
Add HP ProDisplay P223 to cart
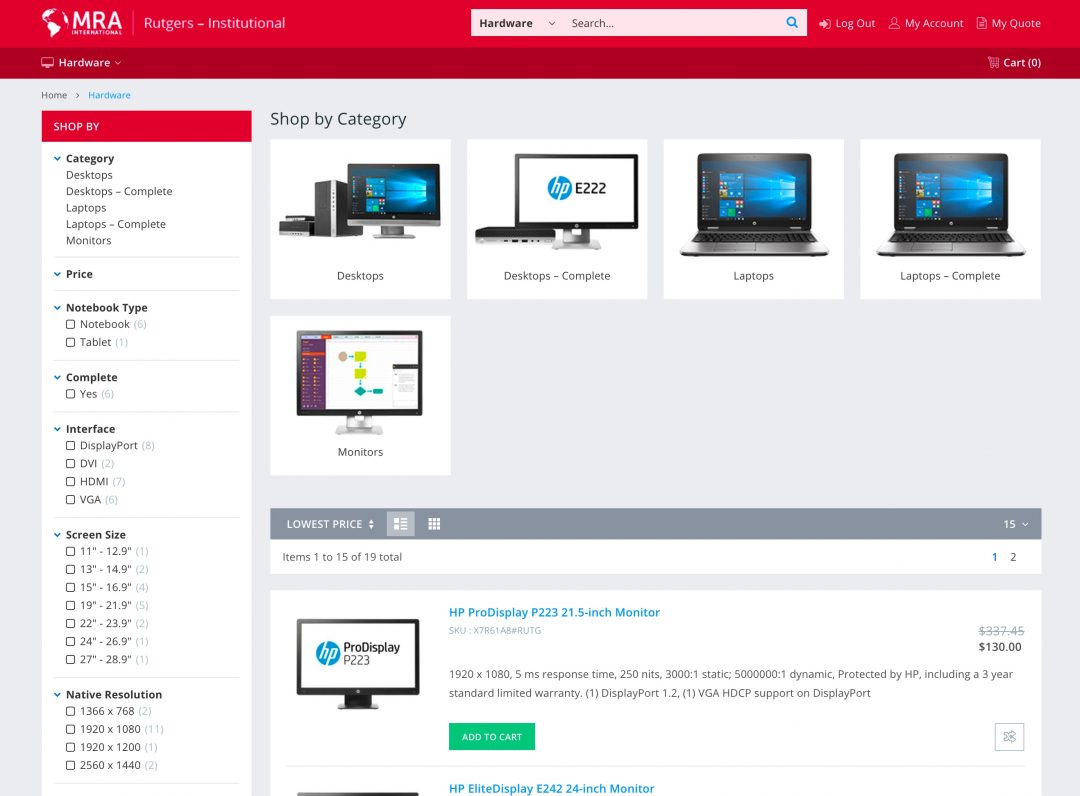pos(492,736)
